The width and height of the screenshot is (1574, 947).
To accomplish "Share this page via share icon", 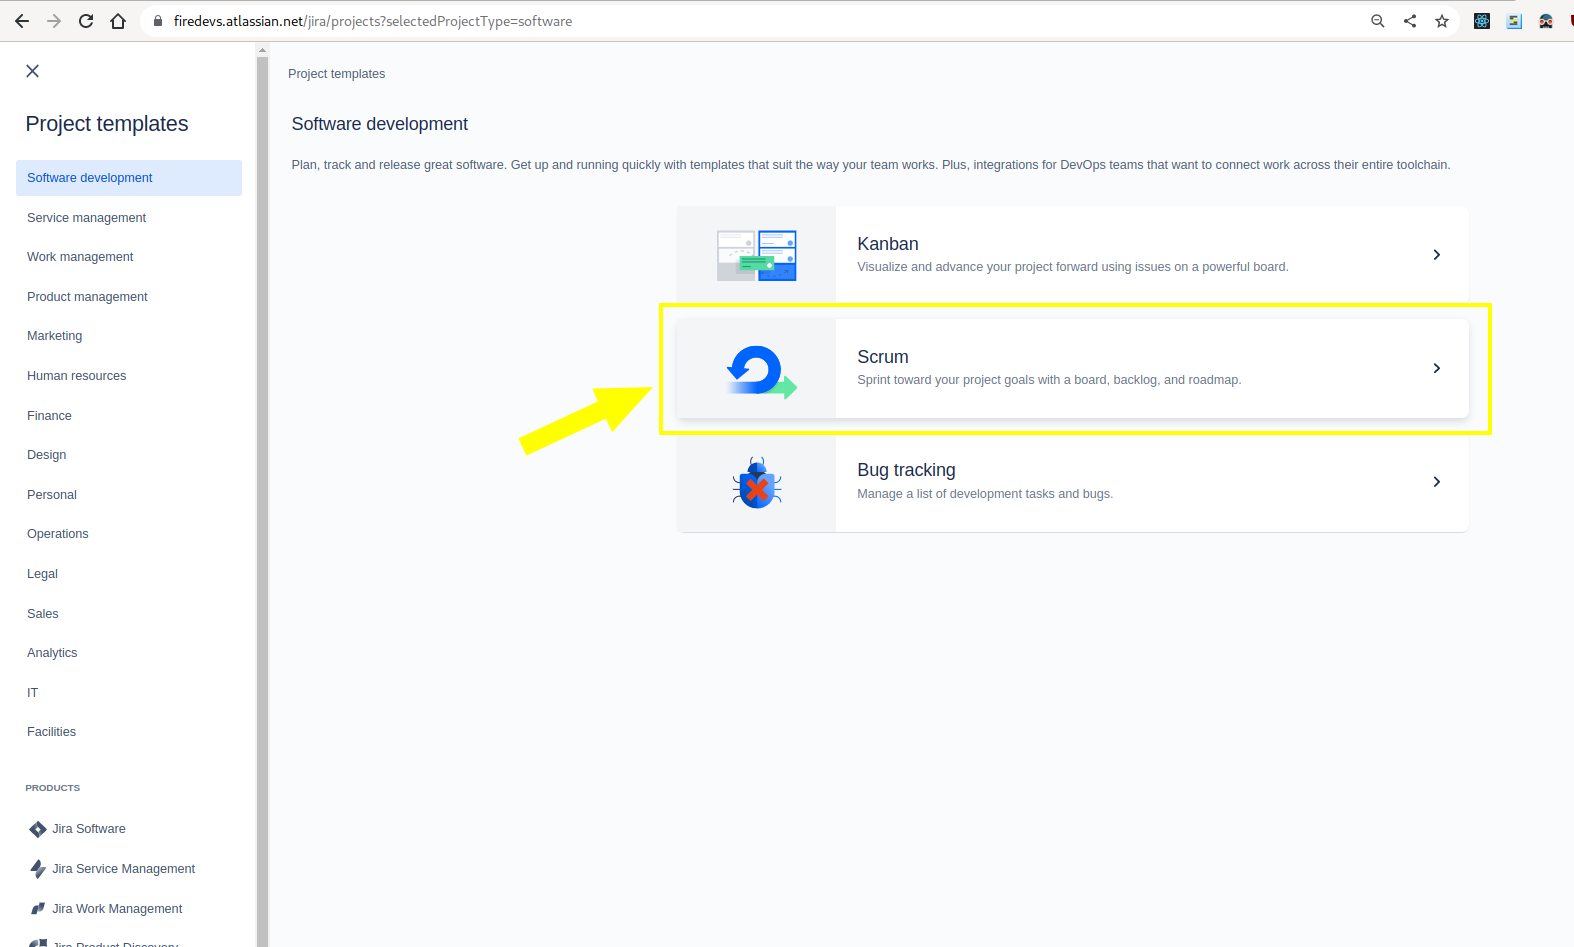I will [1410, 21].
